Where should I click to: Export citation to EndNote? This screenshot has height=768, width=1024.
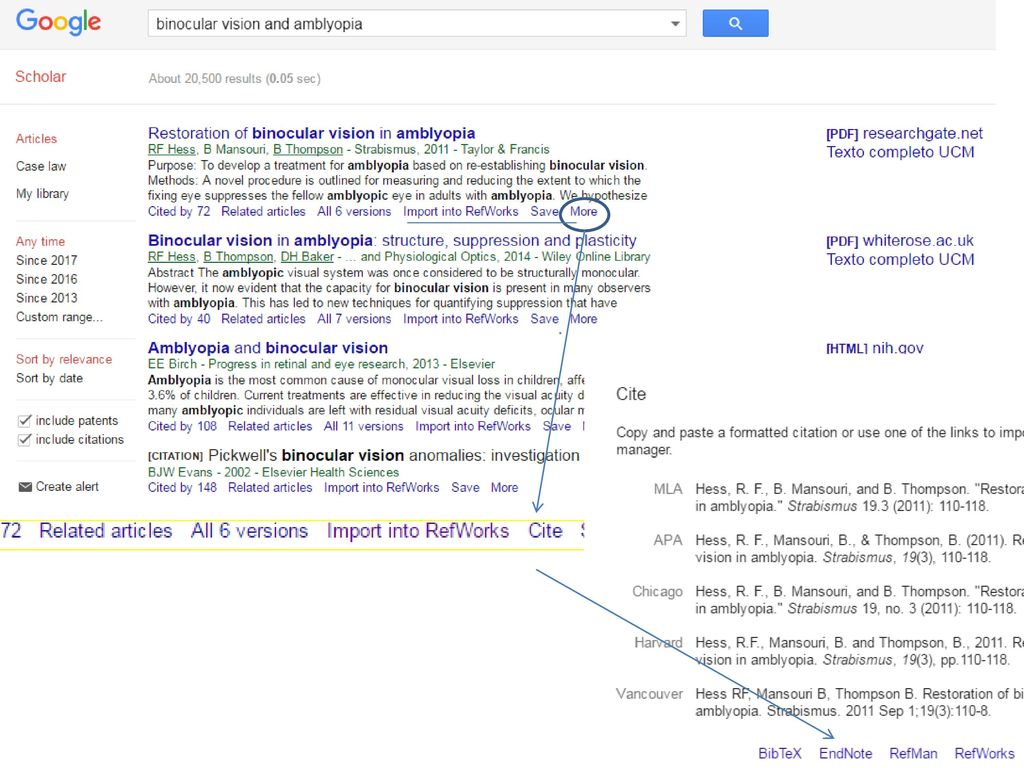click(846, 753)
